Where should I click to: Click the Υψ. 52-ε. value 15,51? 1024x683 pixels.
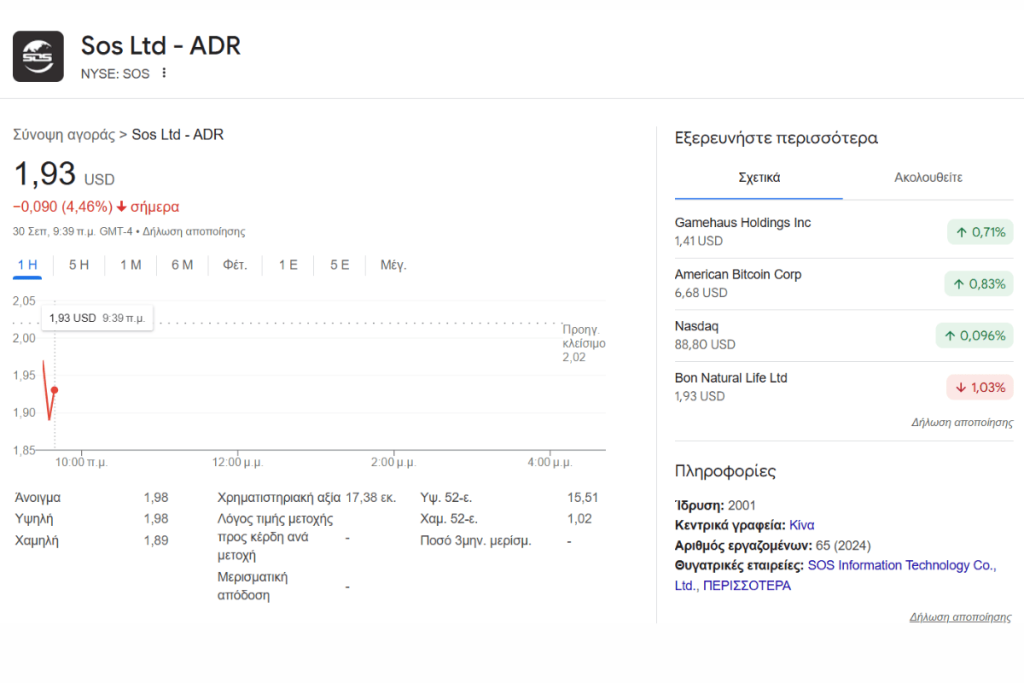coord(583,498)
